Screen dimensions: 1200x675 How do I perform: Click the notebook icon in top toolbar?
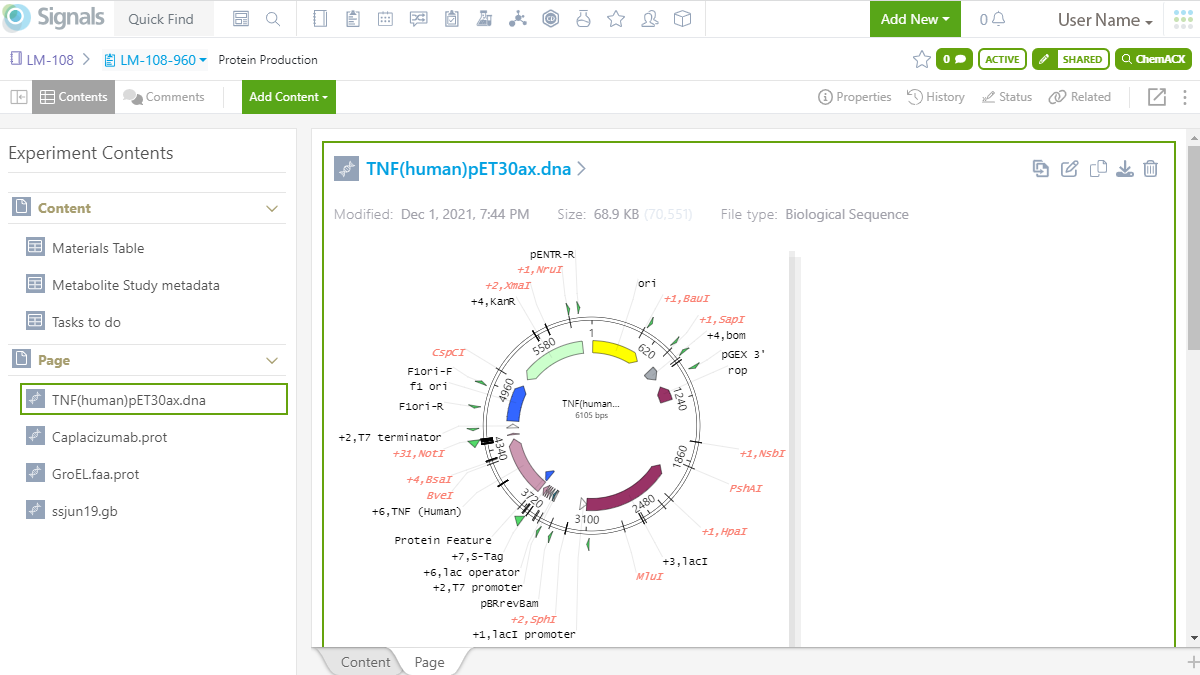pos(320,19)
